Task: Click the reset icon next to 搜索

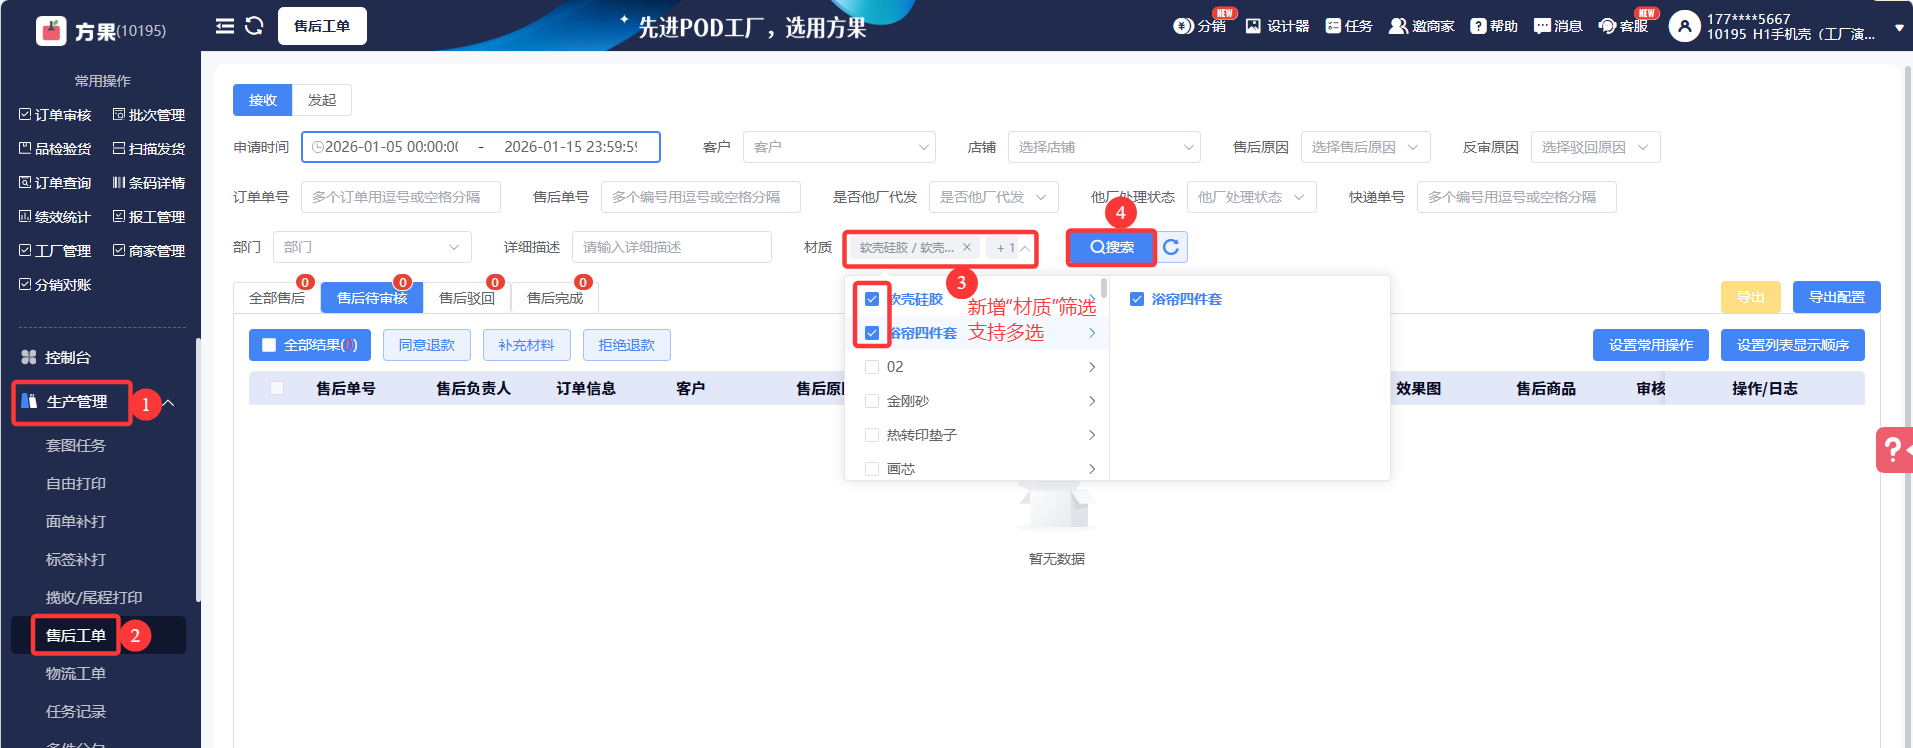Action: [x=1172, y=247]
